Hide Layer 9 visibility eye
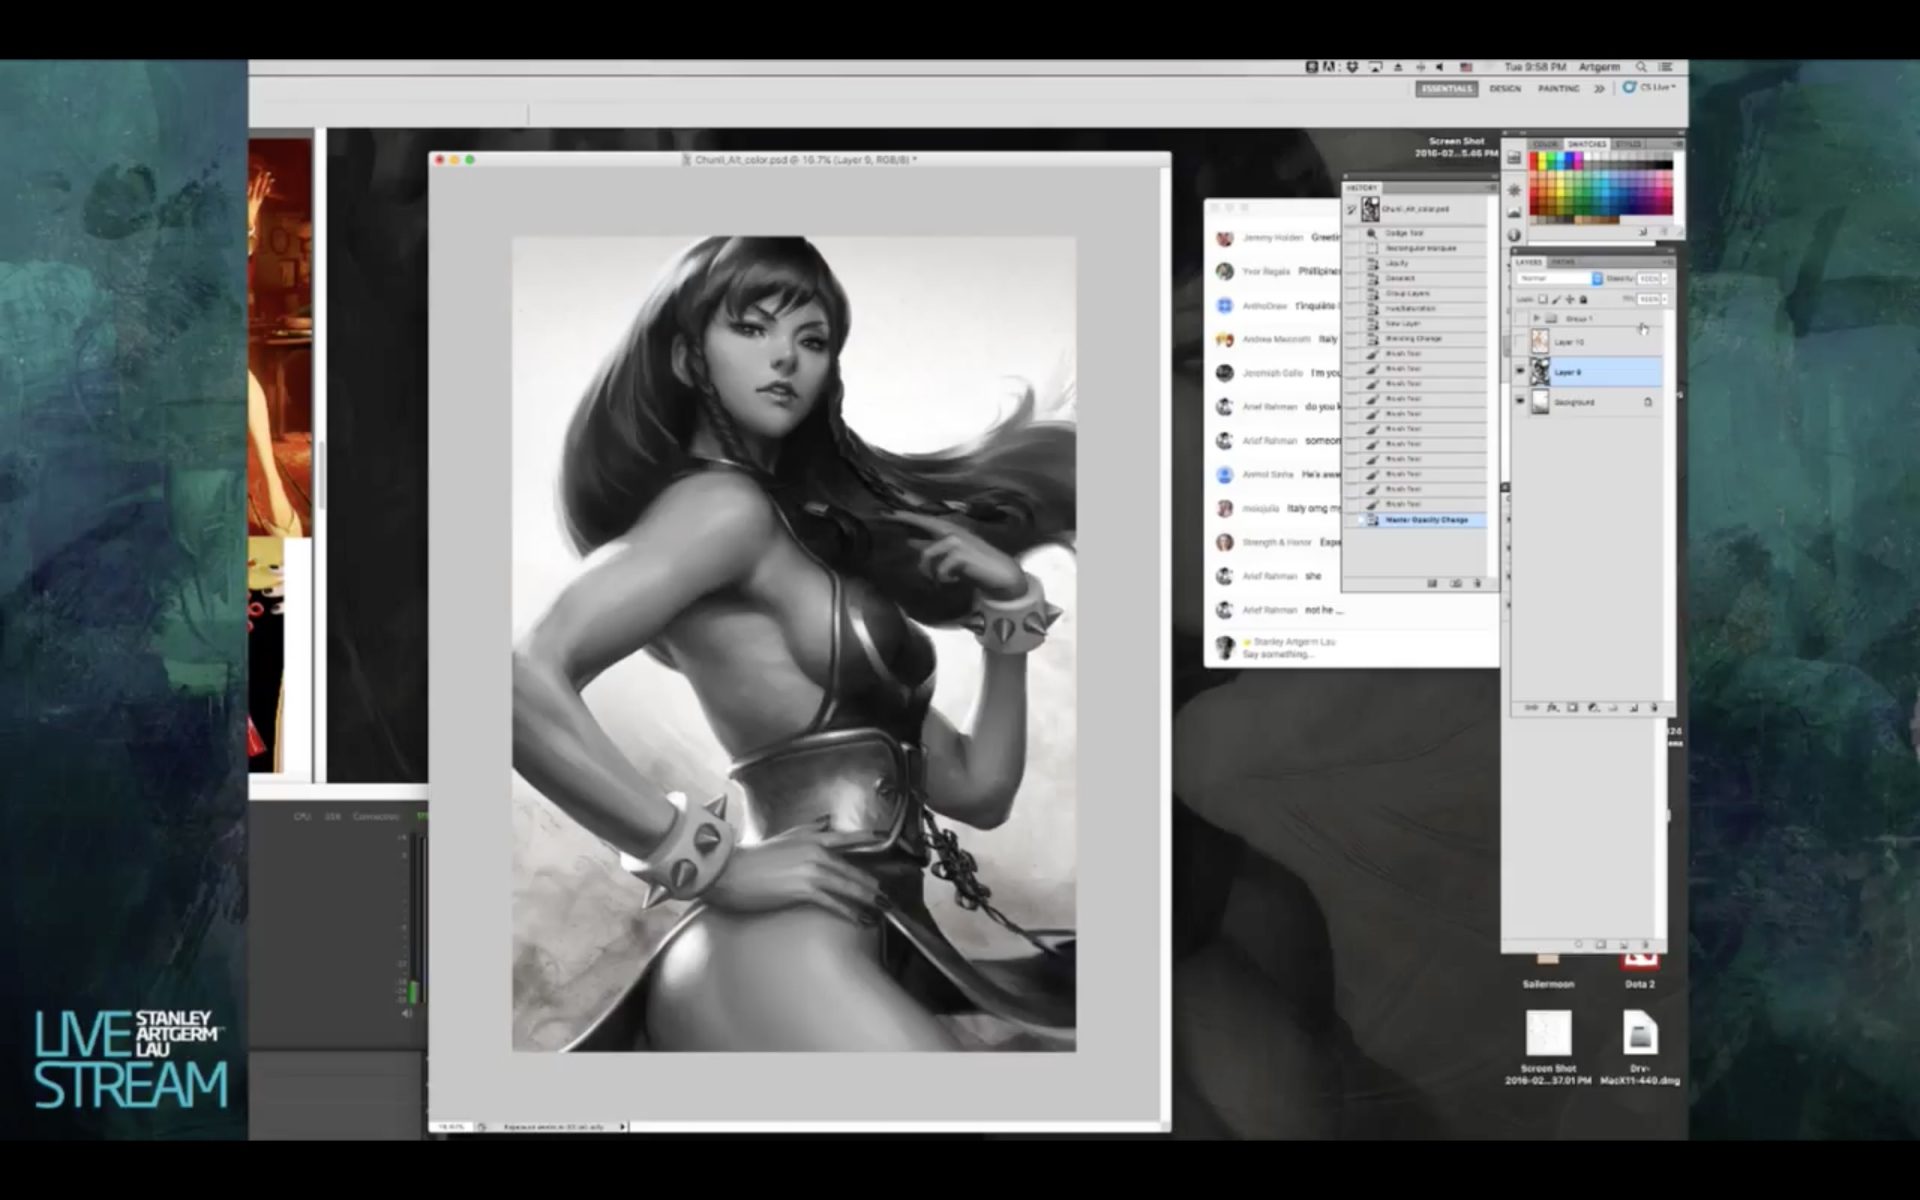This screenshot has height=1200, width=1920. point(1521,372)
